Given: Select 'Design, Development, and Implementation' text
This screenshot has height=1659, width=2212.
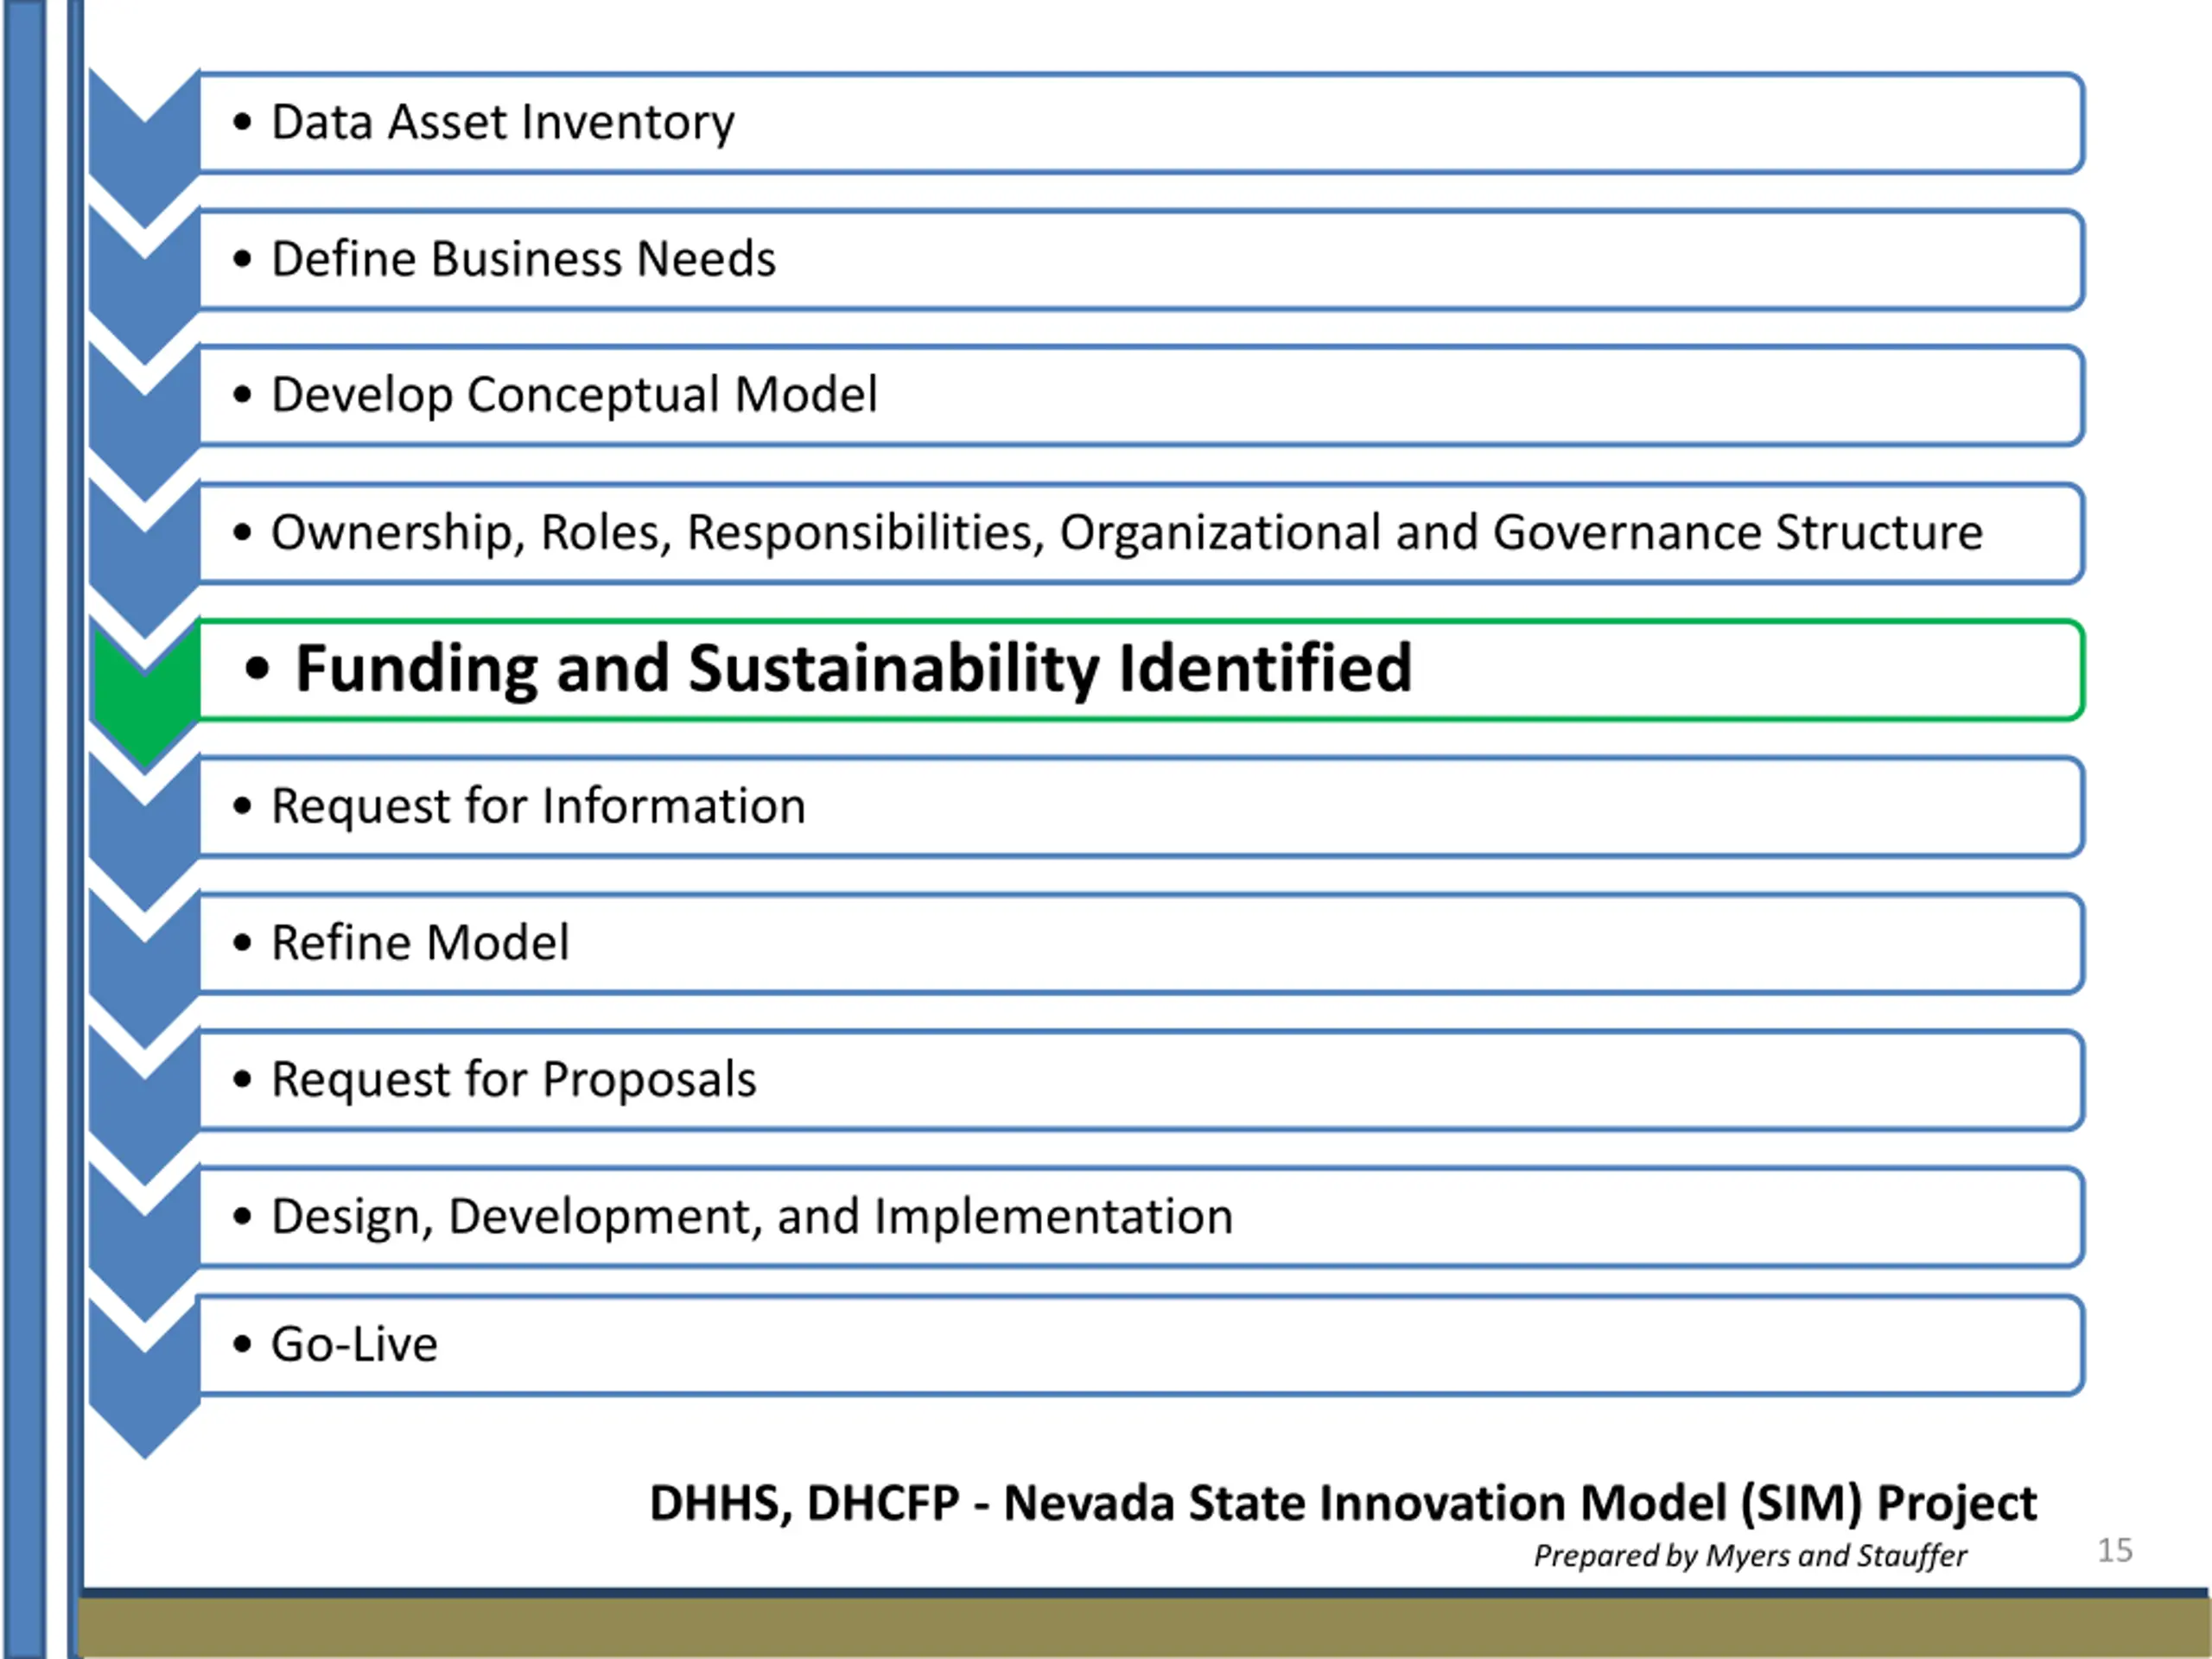Looking at the screenshot, I should (752, 1218).
